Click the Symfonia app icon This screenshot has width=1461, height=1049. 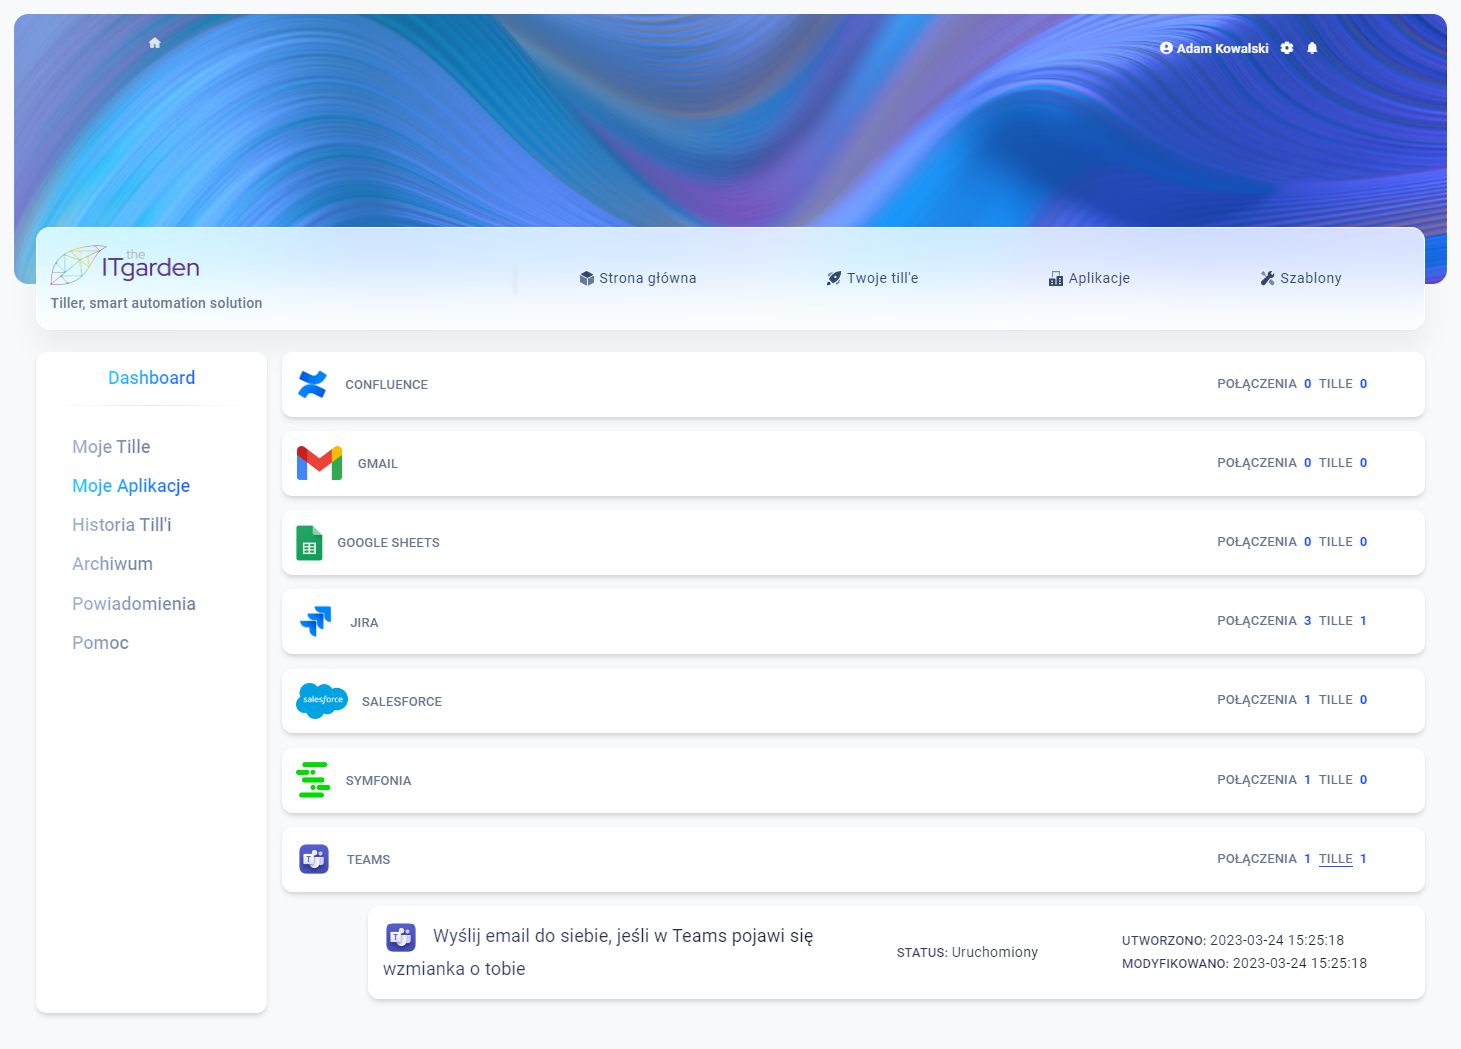(x=313, y=780)
